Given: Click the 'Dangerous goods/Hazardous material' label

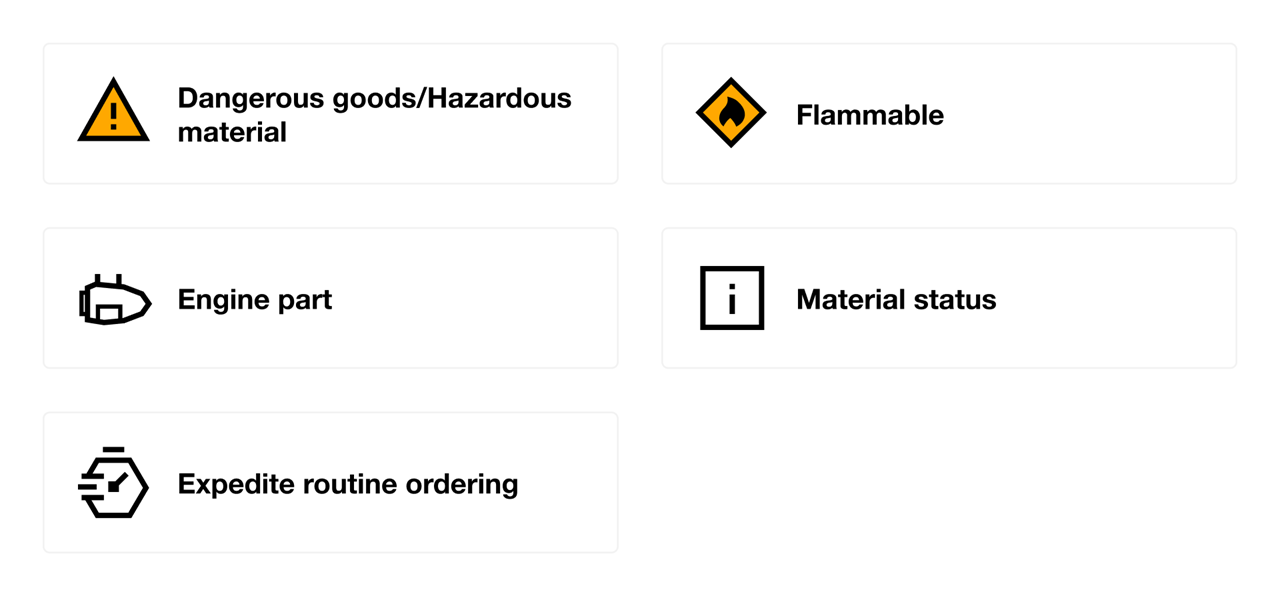Looking at the screenshot, I should click(x=374, y=114).
